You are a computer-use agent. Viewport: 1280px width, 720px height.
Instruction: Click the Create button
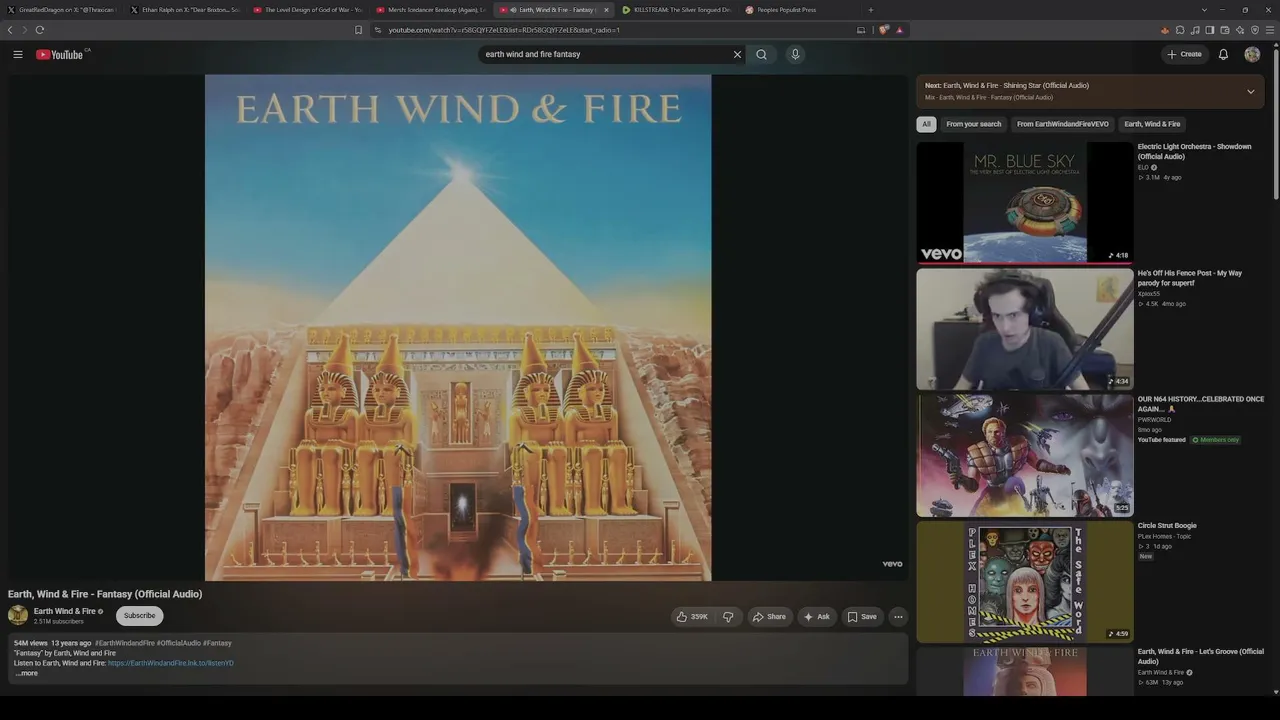1185,54
